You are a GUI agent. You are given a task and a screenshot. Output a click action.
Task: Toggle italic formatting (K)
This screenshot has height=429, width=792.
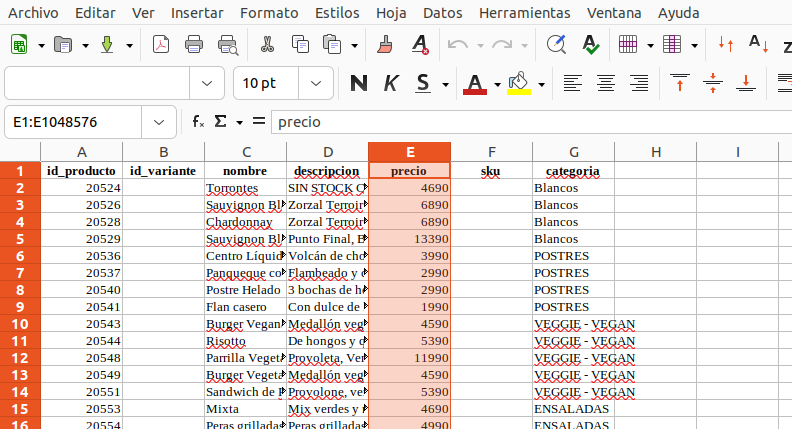(391, 83)
